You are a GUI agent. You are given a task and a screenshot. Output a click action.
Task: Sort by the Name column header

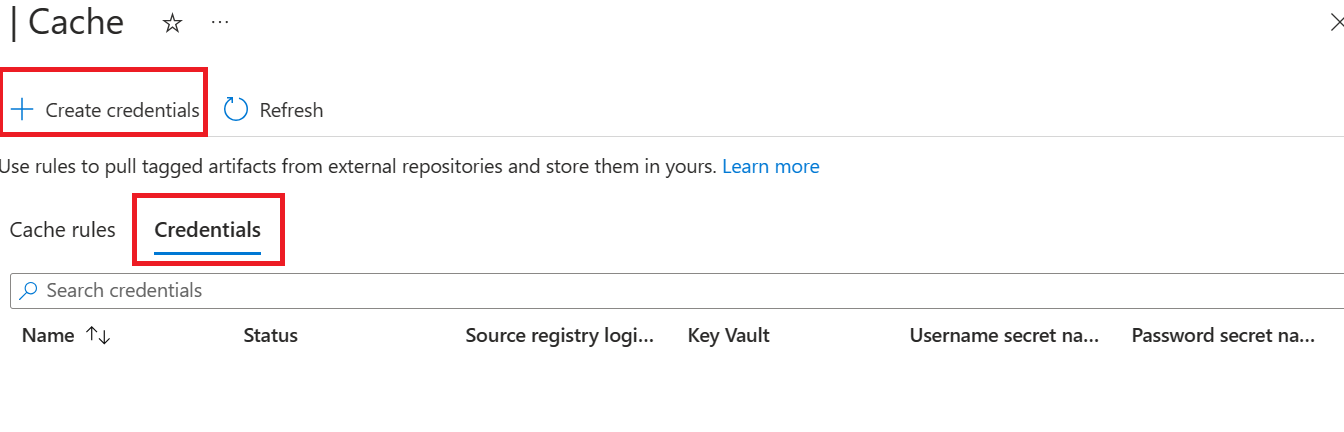coord(48,336)
